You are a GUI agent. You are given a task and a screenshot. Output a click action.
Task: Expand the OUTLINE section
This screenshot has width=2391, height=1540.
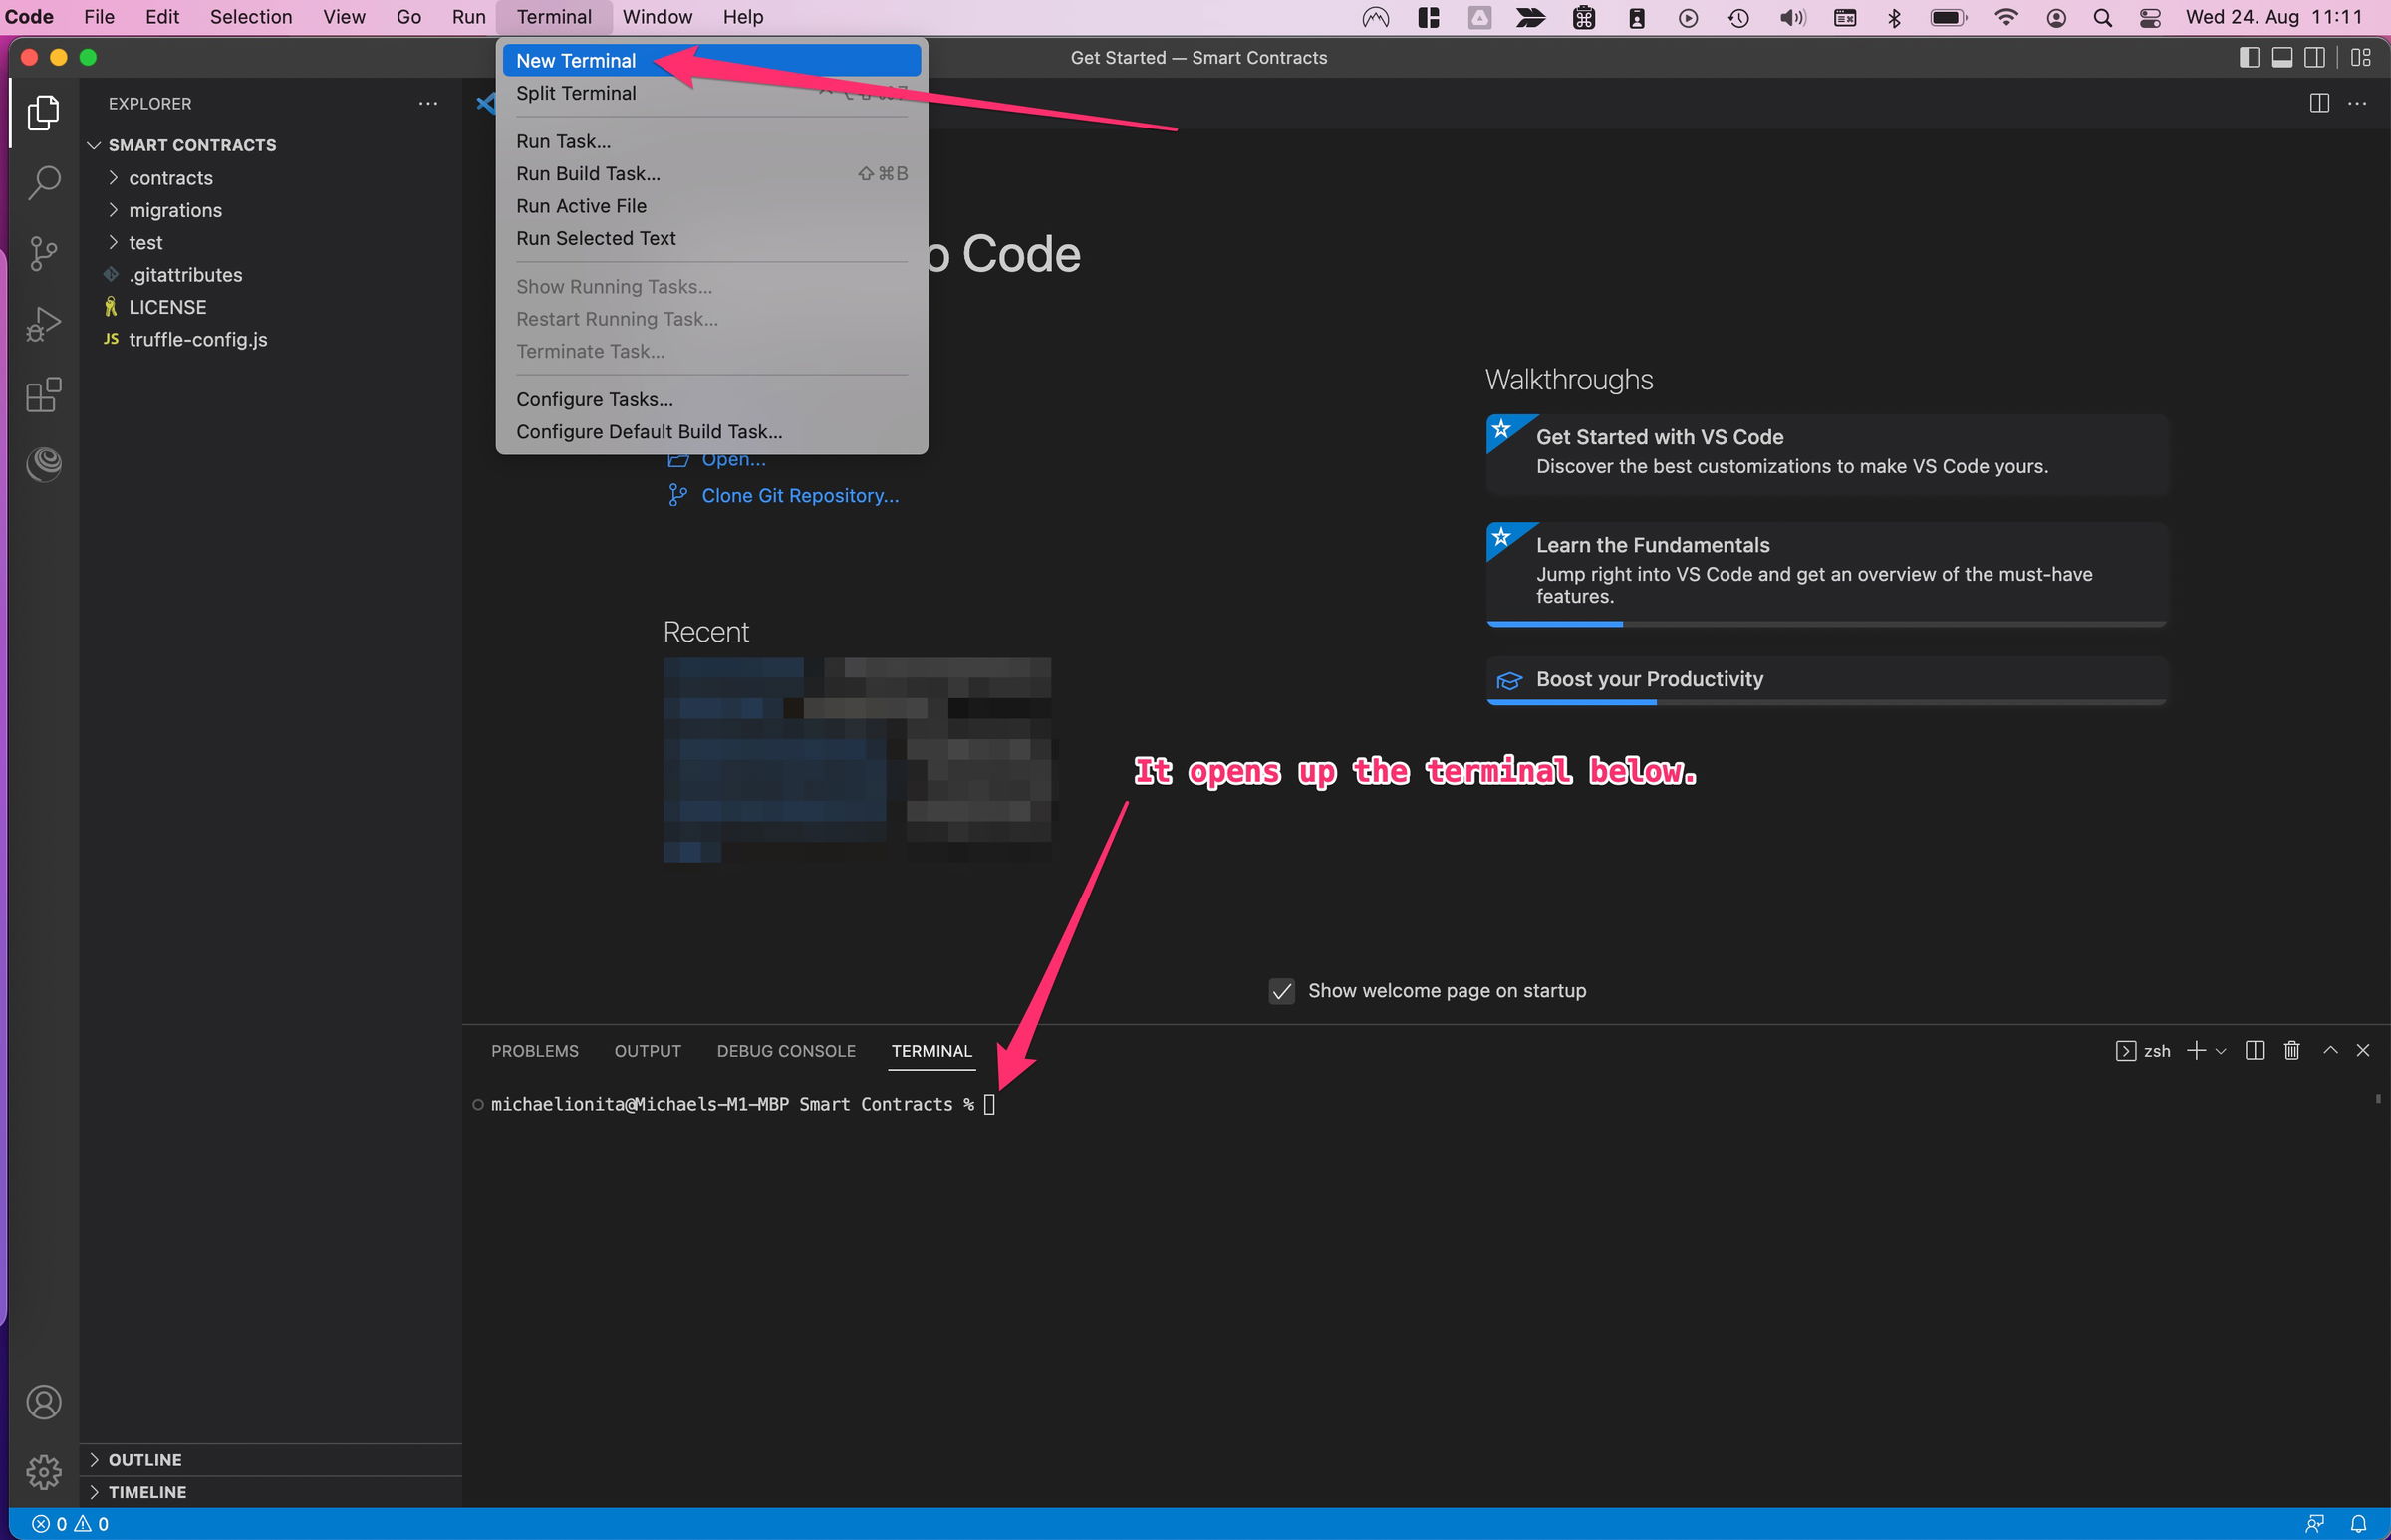[x=271, y=1460]
